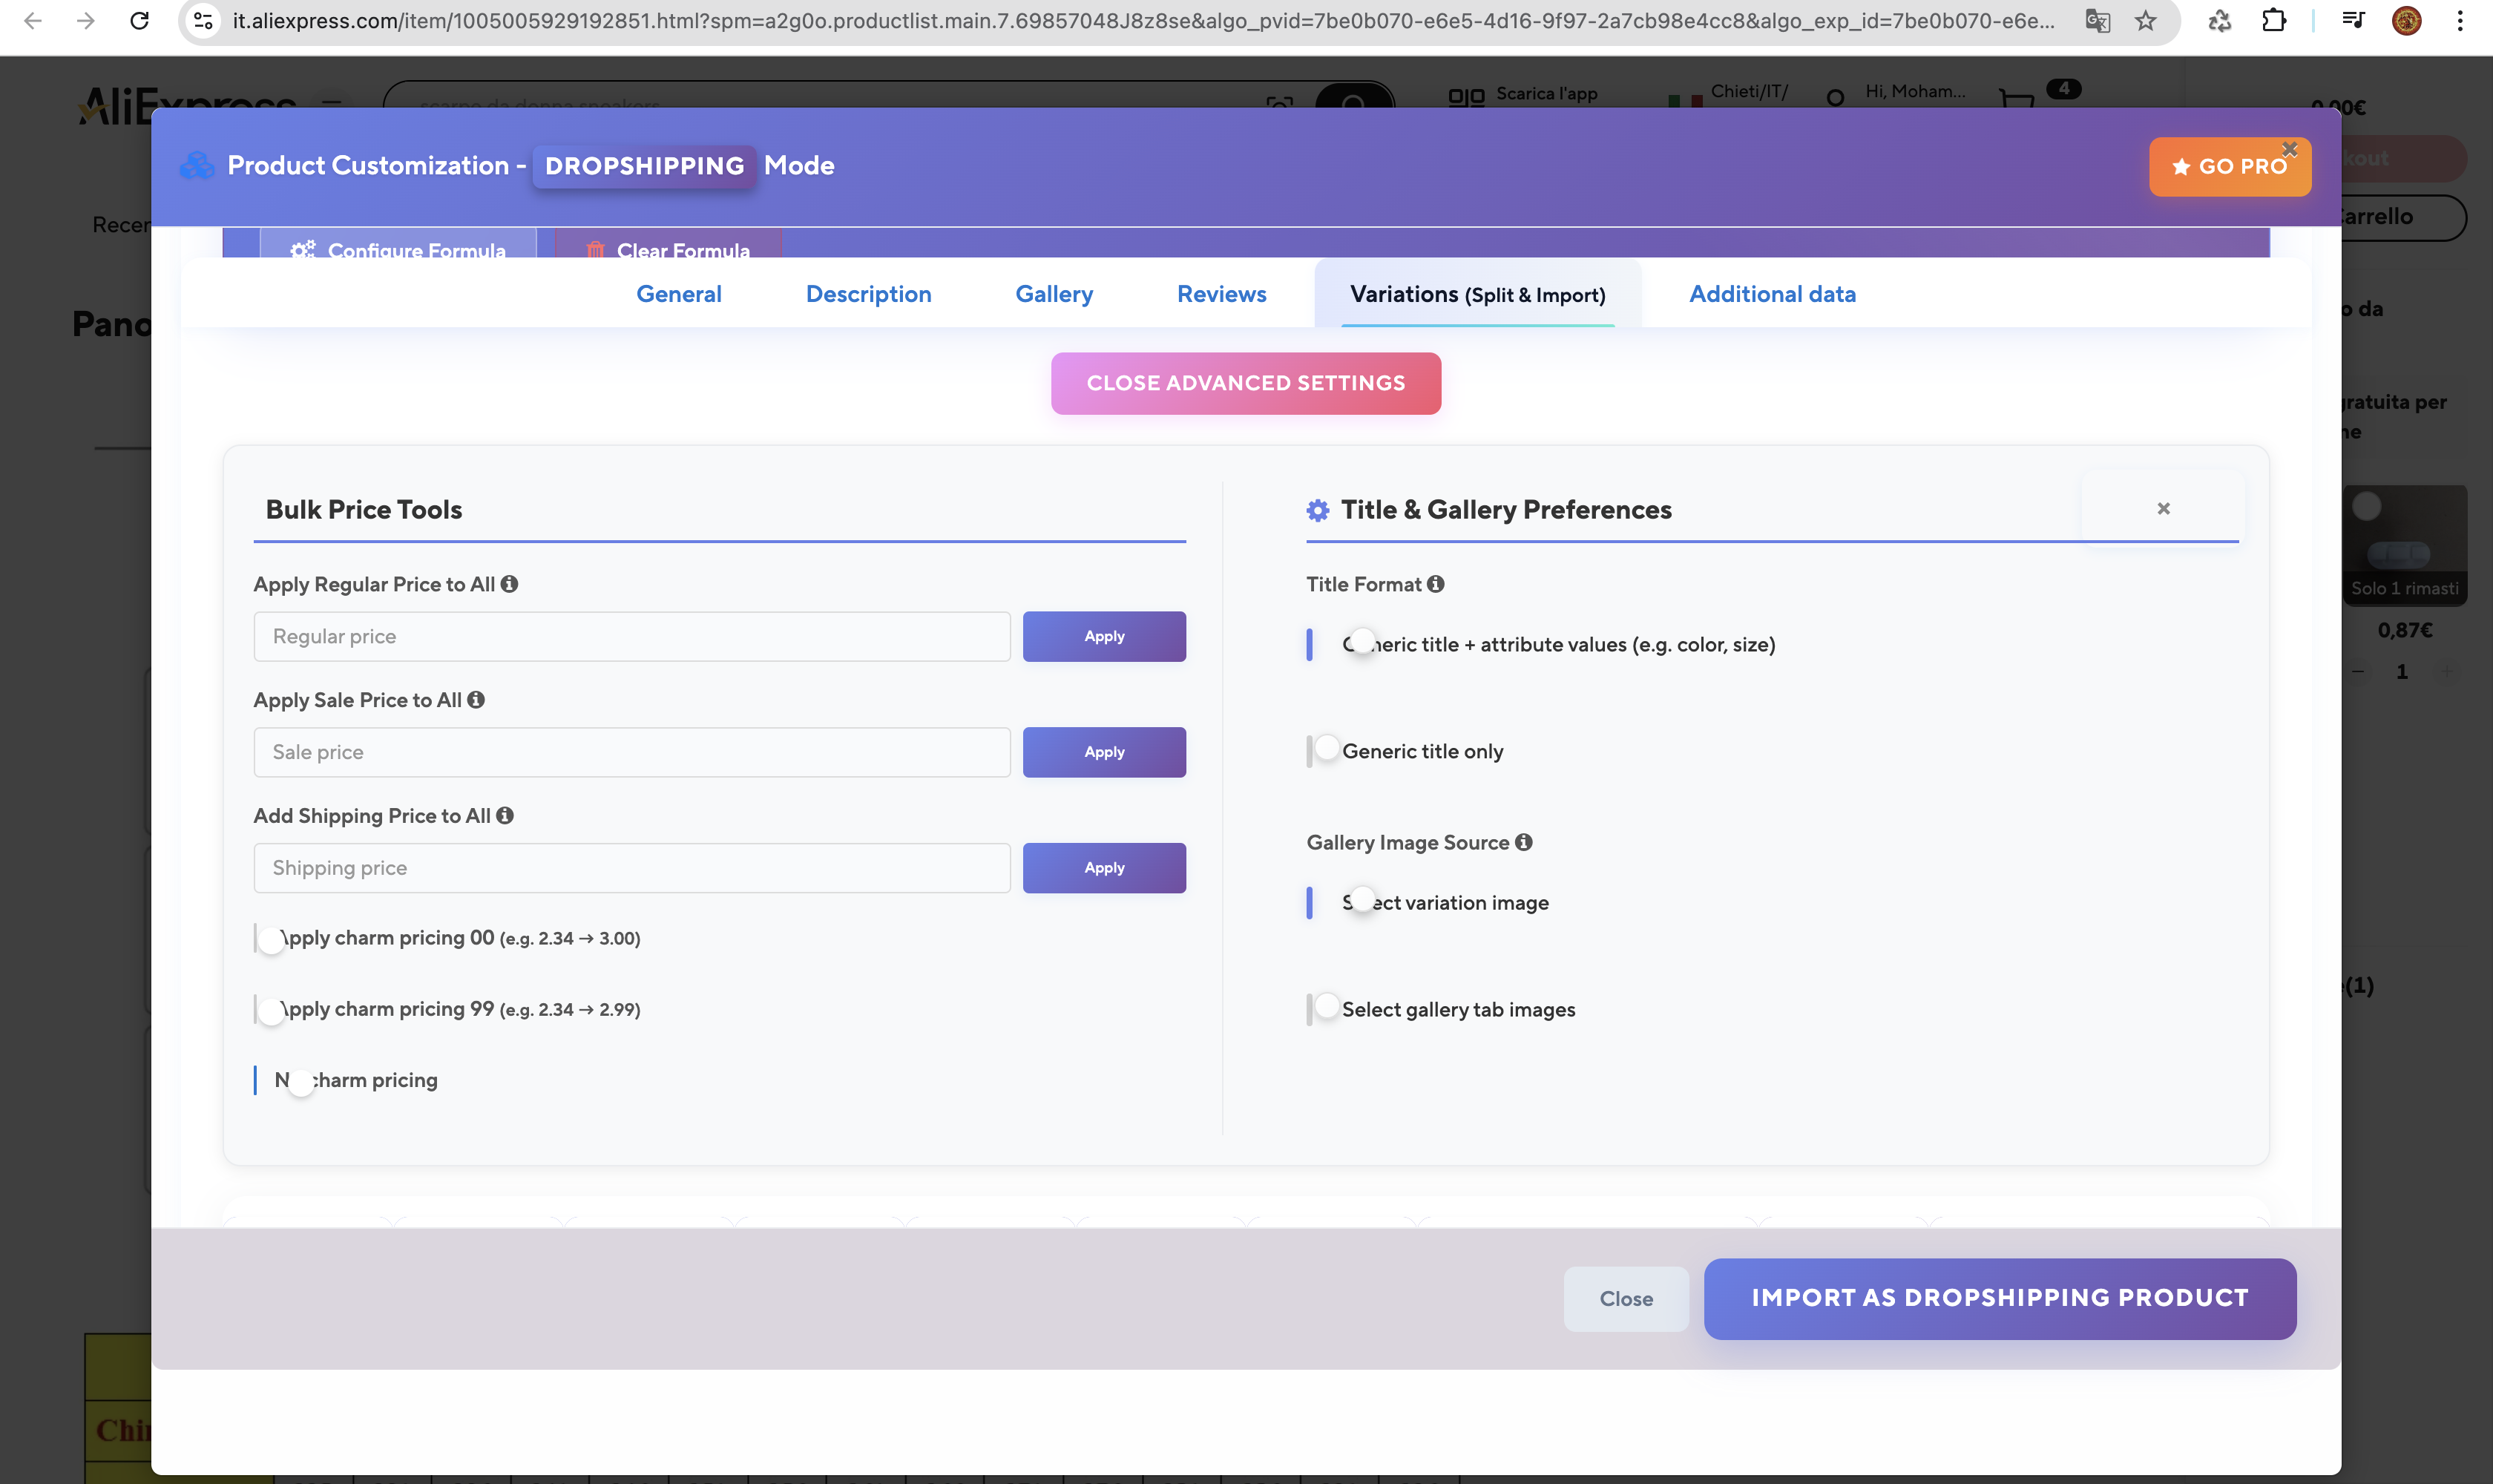
Task: Click Hi, Moham... account greeting
Action: (1914, 92)
